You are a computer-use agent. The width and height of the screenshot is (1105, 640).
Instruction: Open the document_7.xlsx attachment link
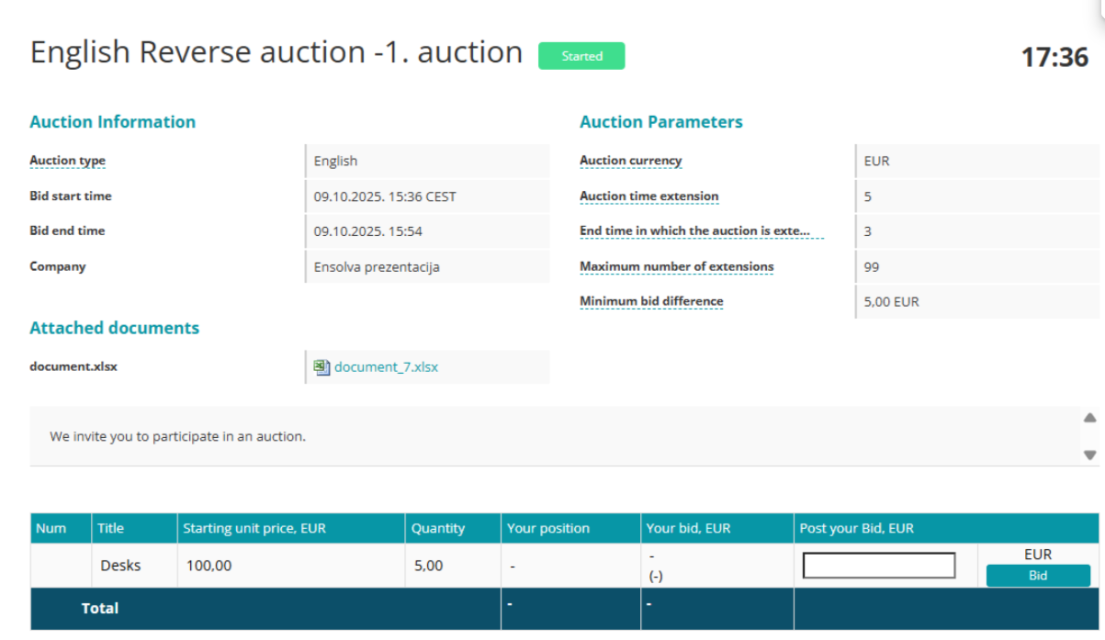click(386, 367)
